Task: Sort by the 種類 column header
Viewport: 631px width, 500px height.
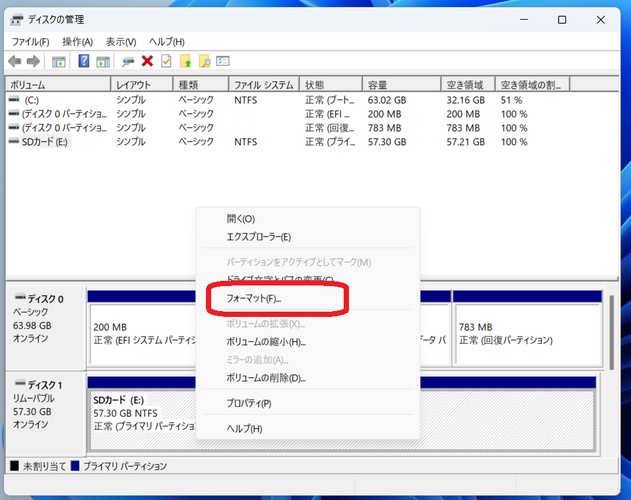Action: click(x=201, y=85)
